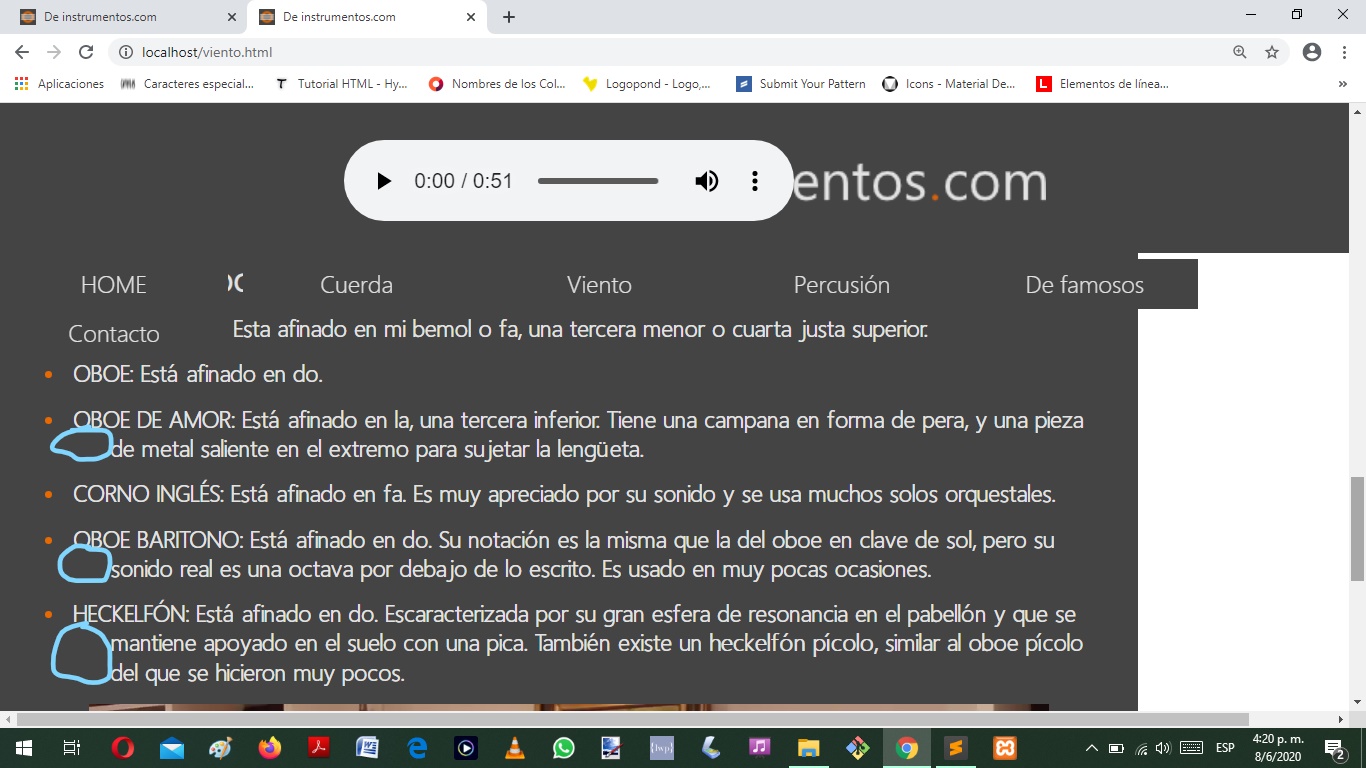Go back to previous page
1366x768 pixels.
tap(22, 52)
